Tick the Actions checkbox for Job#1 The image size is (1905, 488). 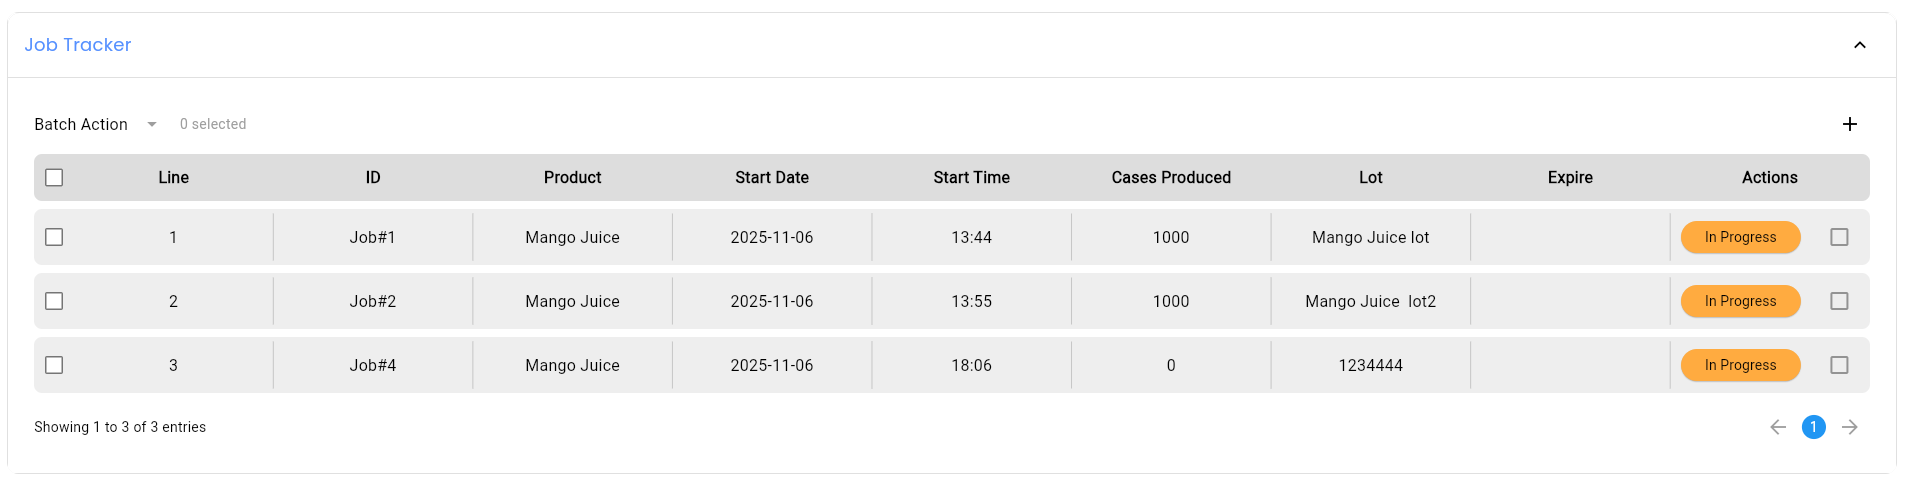click(1838, 237)
